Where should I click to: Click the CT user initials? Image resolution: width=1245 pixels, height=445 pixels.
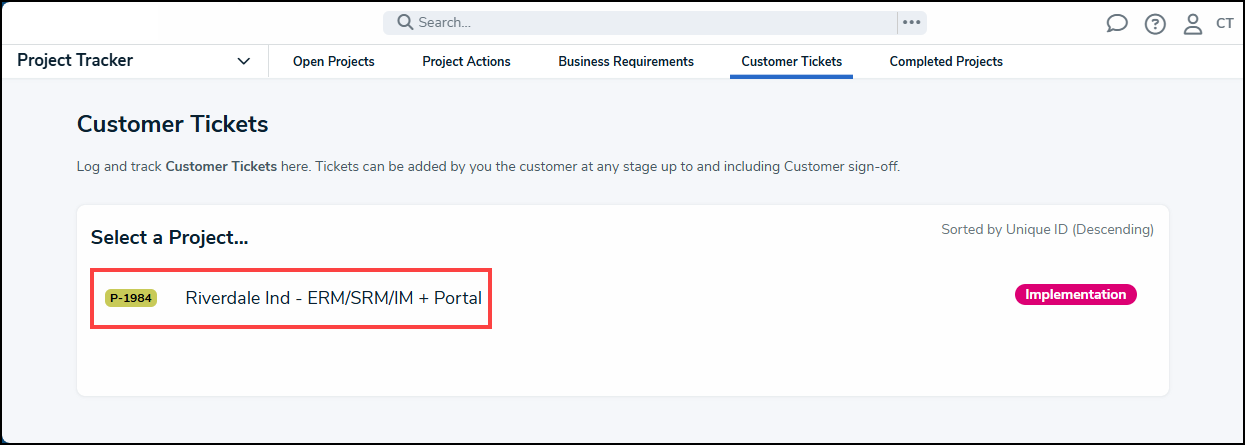pos(1224,23)
